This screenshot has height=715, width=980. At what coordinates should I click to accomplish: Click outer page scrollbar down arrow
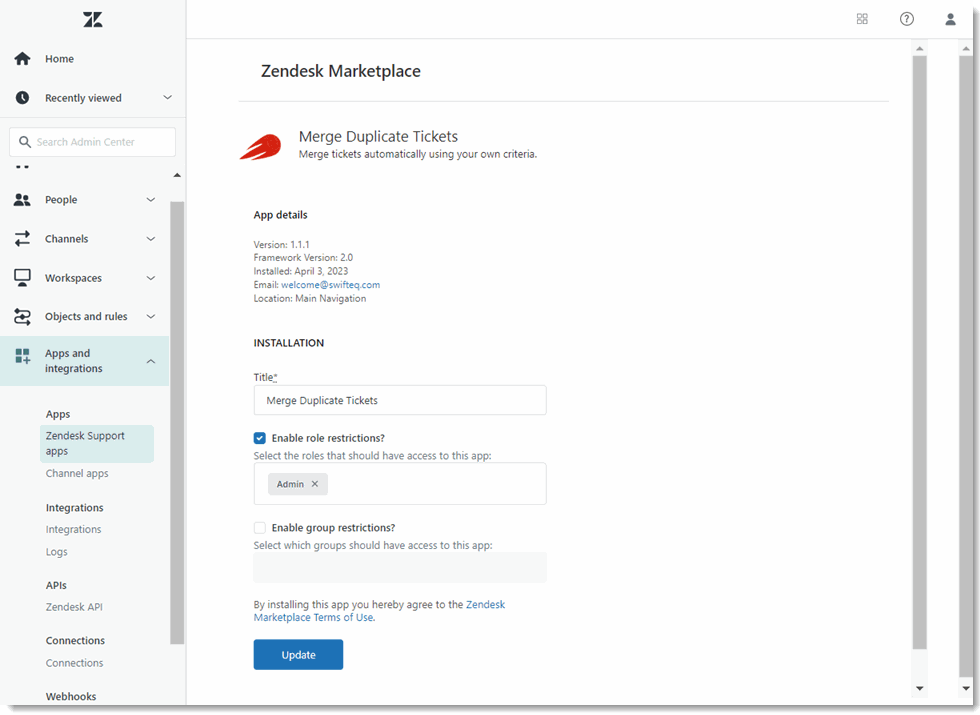pos(966,688)
